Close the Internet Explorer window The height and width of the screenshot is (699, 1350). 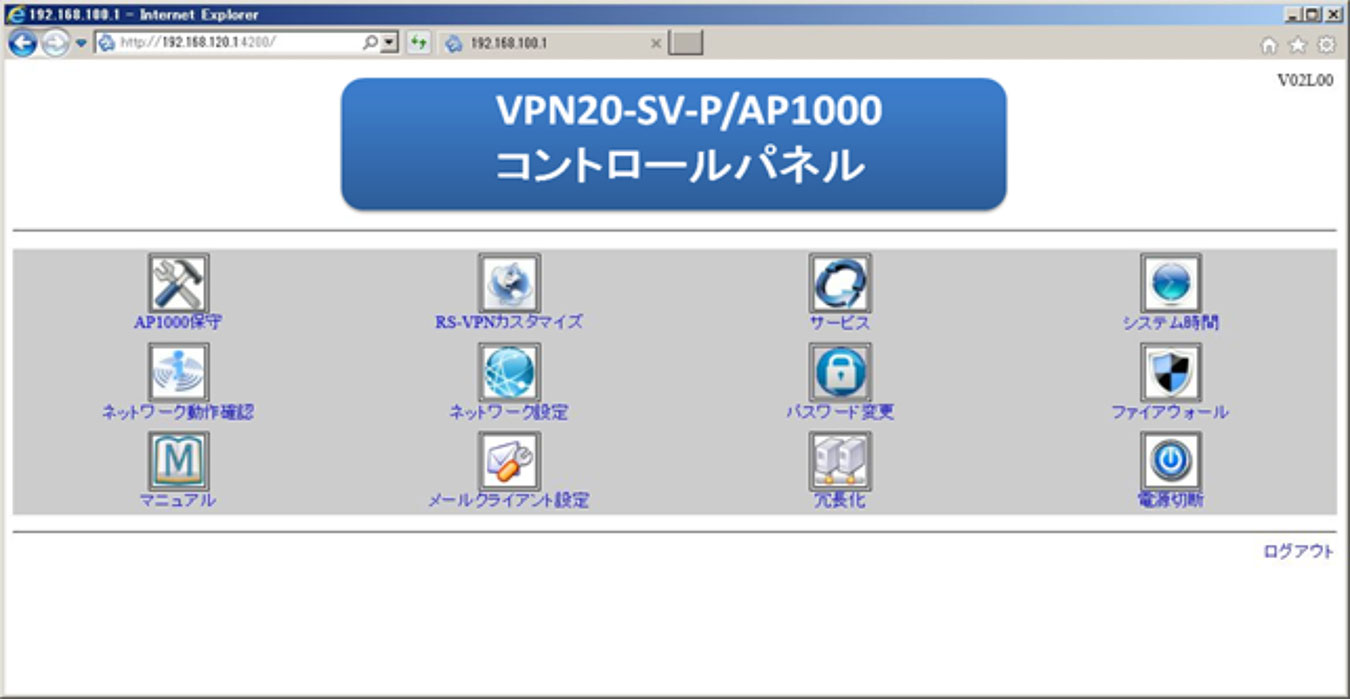click(1332, 14)
